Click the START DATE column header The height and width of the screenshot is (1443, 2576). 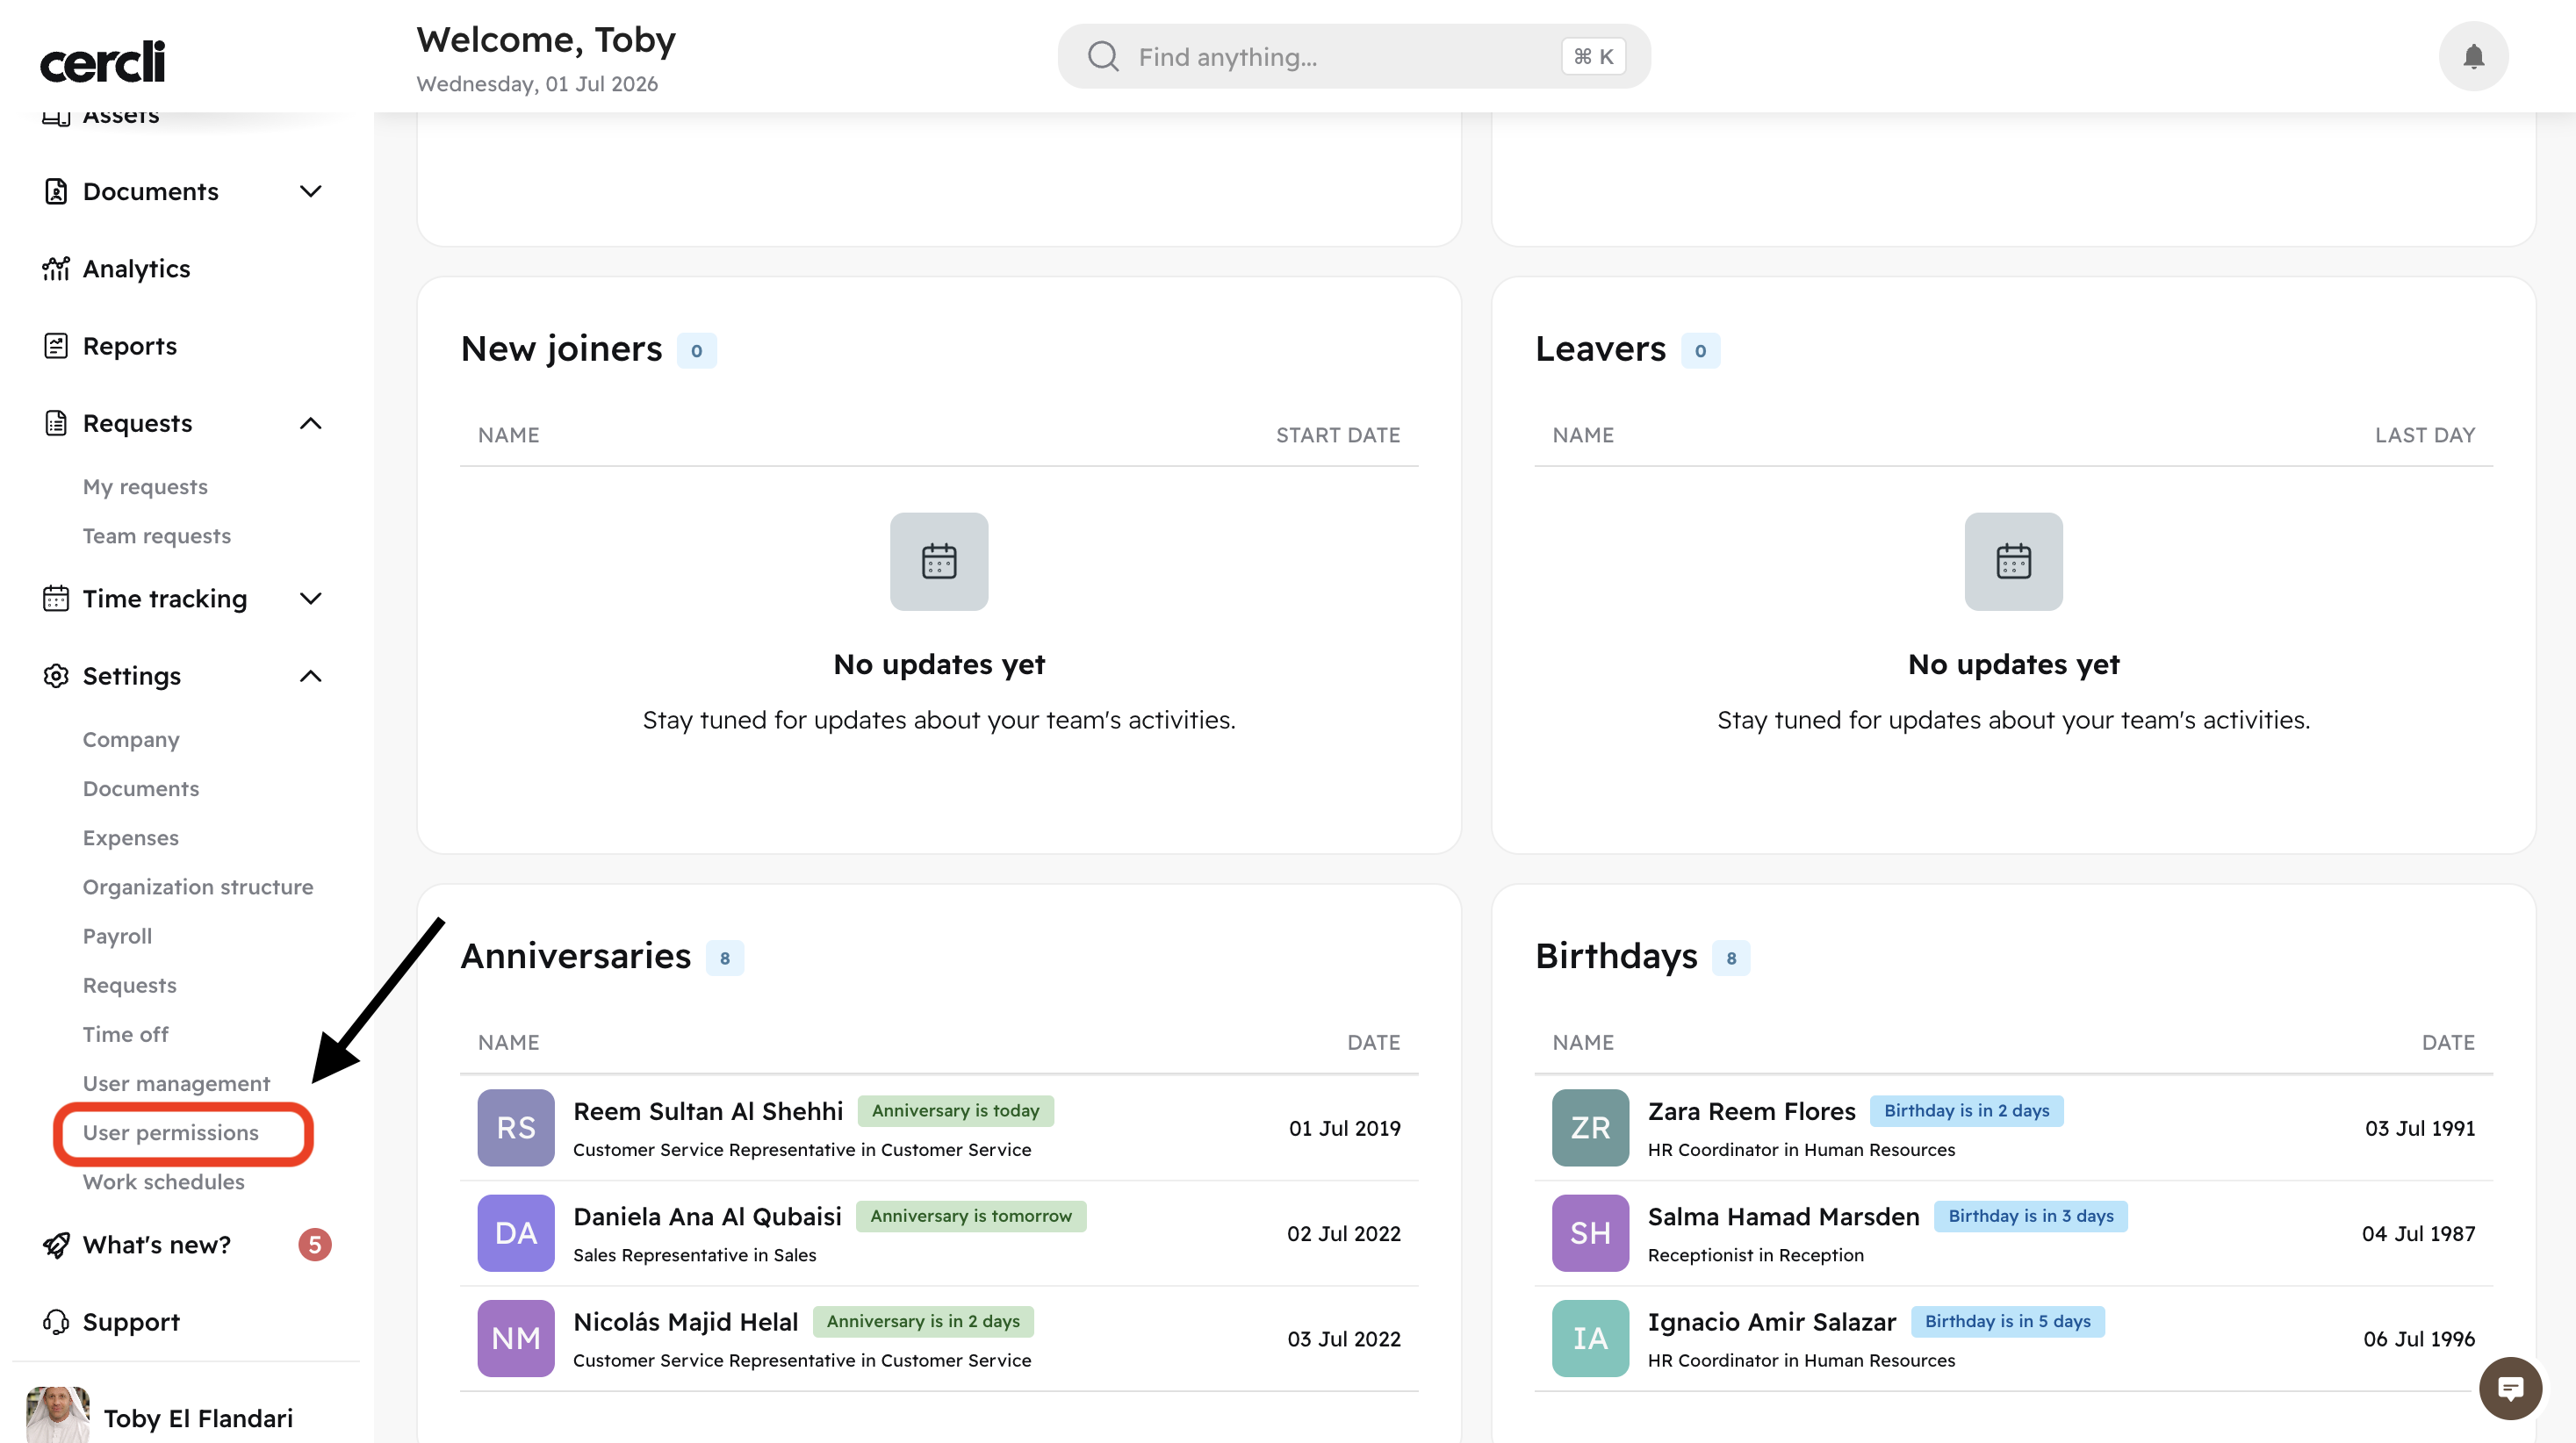coord(1338,435)
